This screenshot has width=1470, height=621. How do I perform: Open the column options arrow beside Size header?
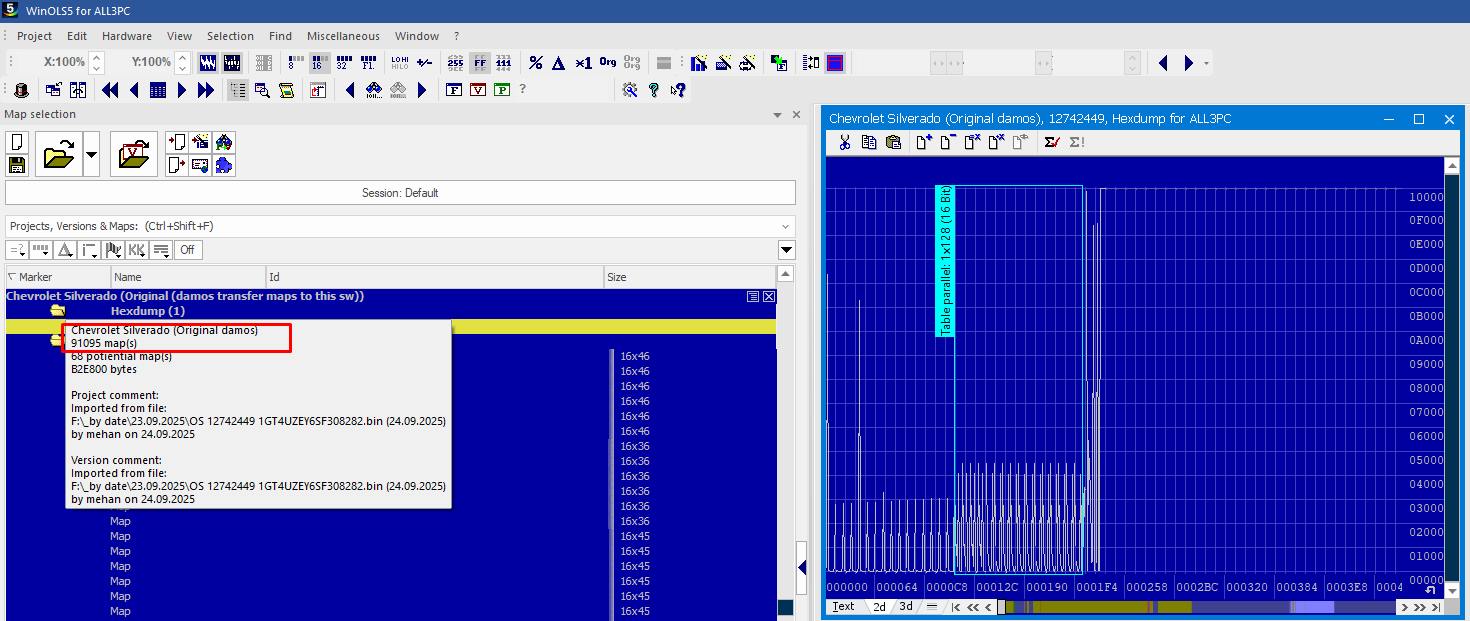point(787,275)
